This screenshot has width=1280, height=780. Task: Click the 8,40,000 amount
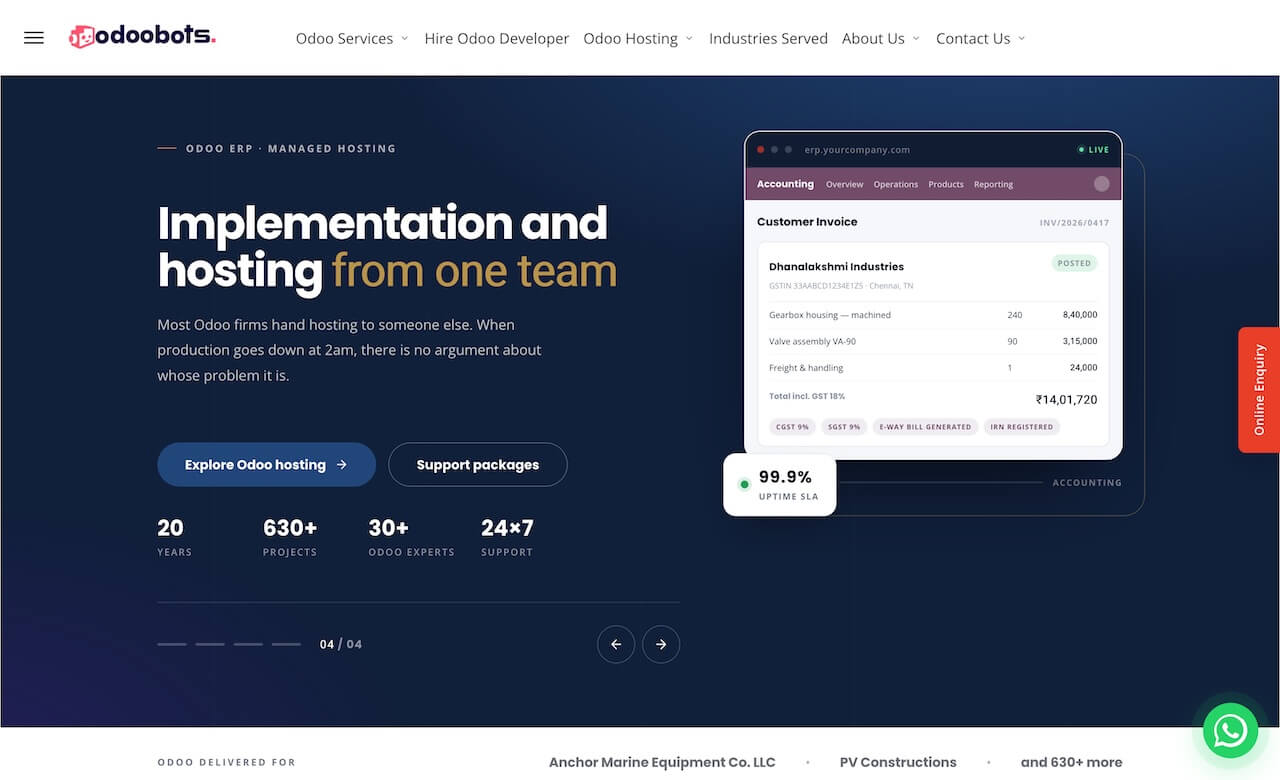(1080, 315)
